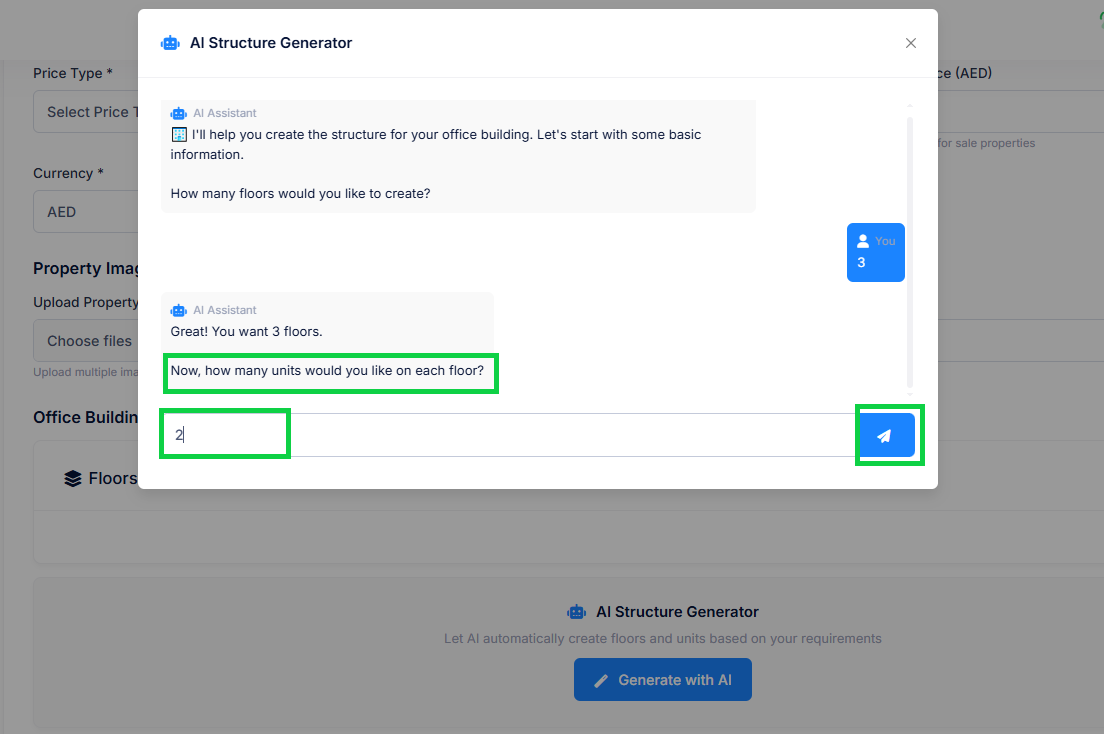Close the AI Structure Generator dialog
The image size is (1104, 734).
pyautogui.click(x=910, y=43)
